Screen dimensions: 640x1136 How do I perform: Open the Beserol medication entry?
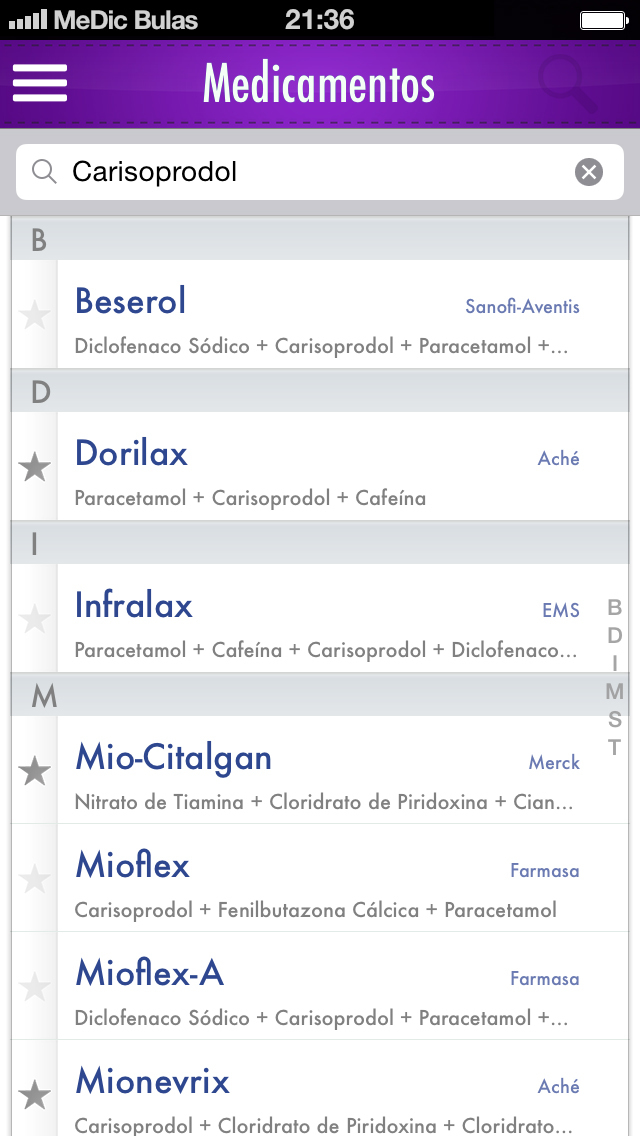320,316
